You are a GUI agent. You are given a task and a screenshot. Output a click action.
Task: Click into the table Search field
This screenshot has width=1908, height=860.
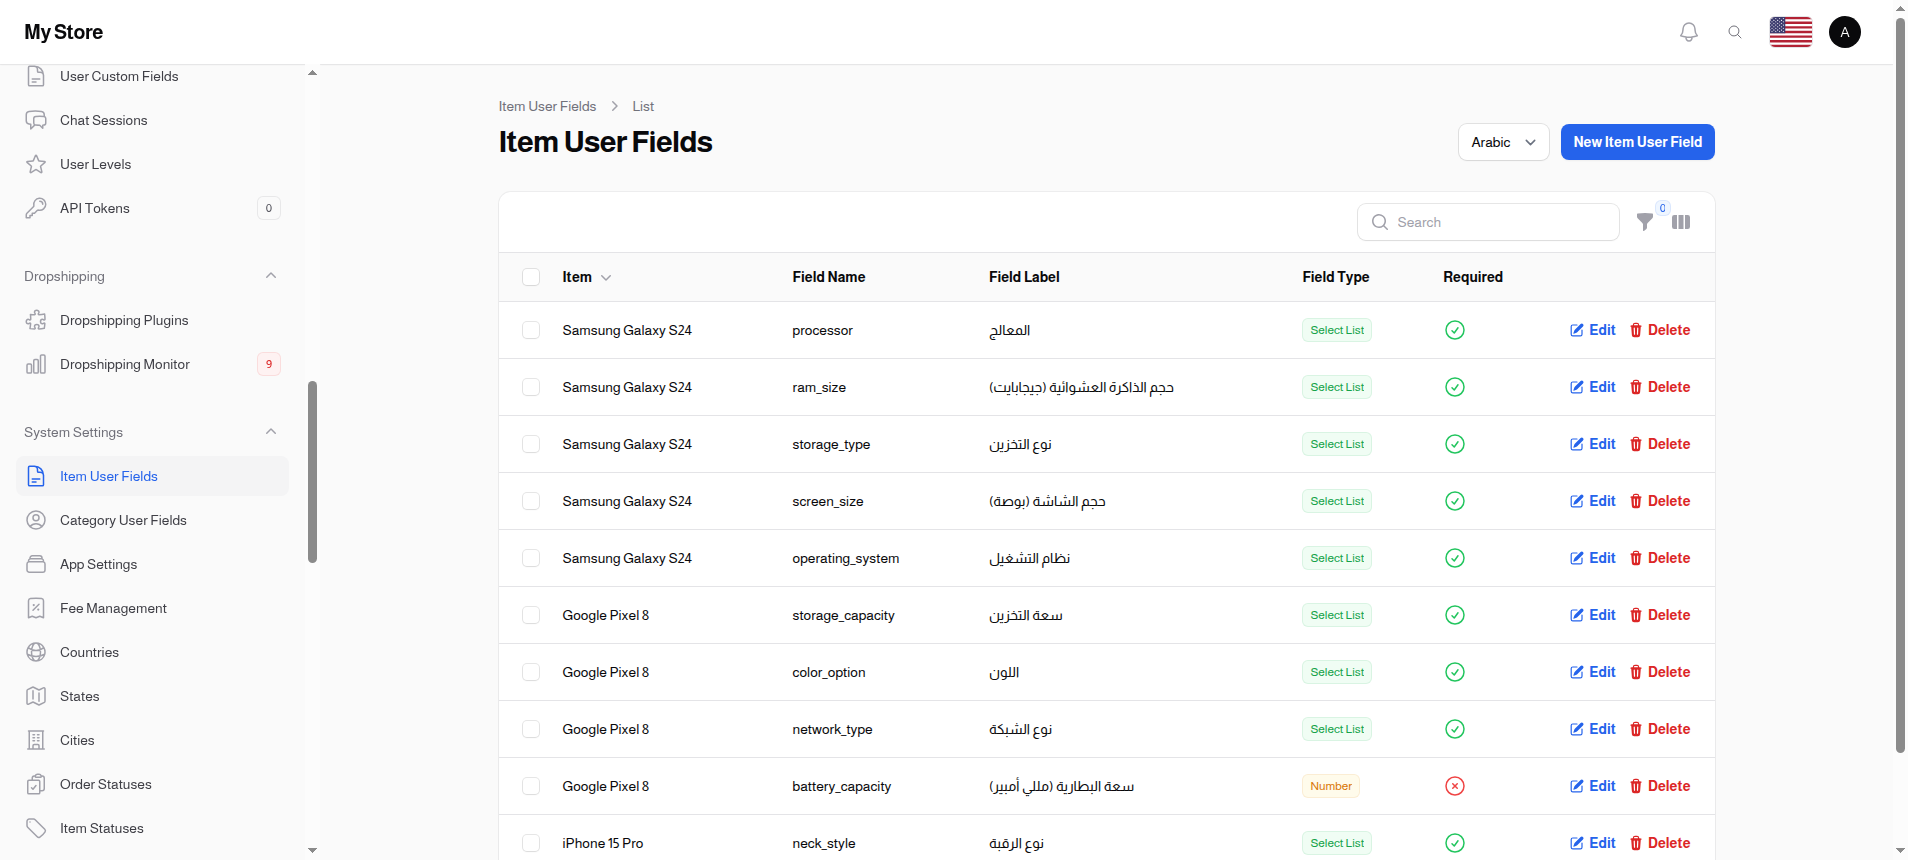coord(1488,222)
